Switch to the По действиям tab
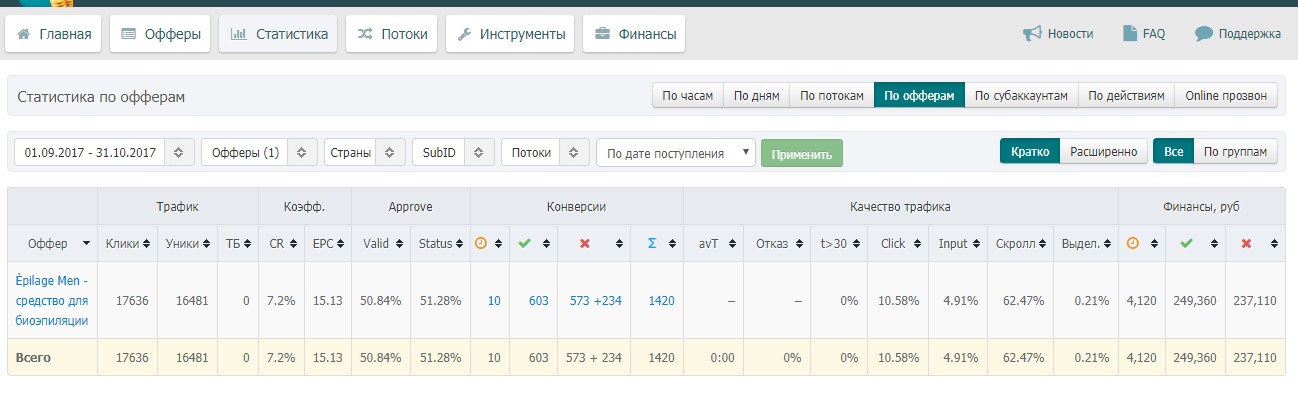The width and height of the screenshot is (1298, 394). pyautogui.click(x=1126, y=96)
